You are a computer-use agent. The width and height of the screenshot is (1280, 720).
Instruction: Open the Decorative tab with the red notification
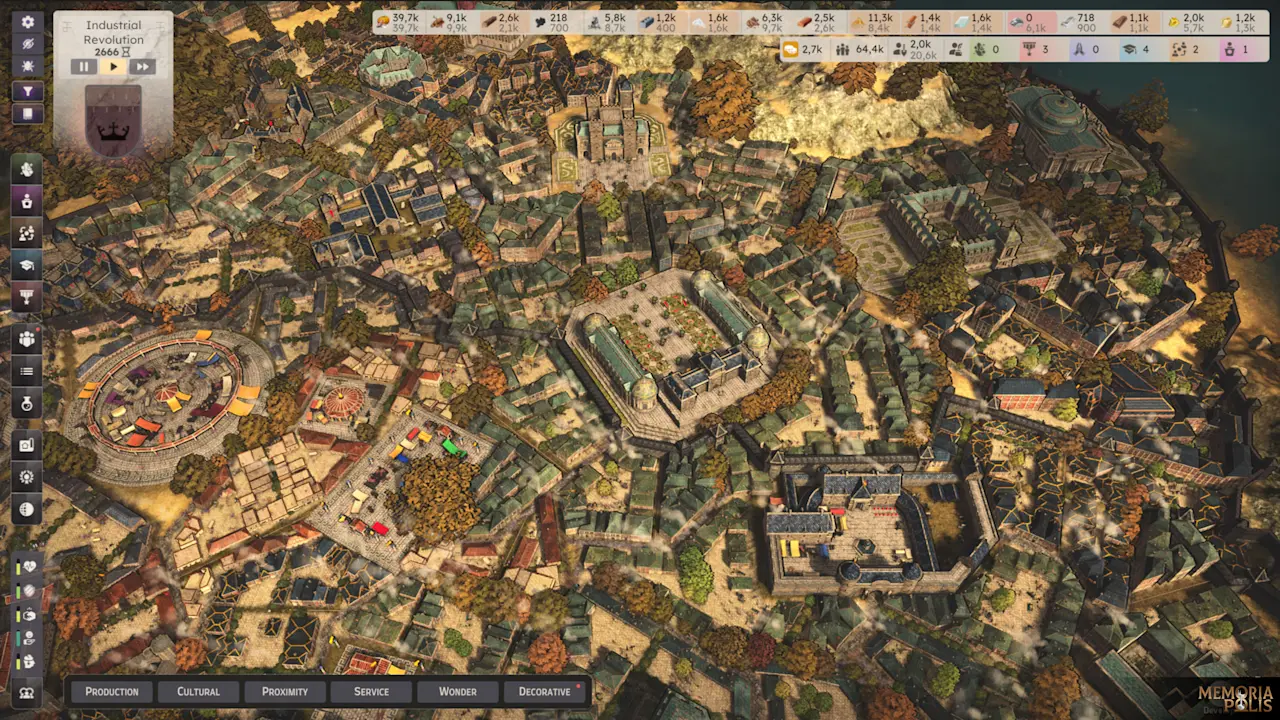(543, 691)
